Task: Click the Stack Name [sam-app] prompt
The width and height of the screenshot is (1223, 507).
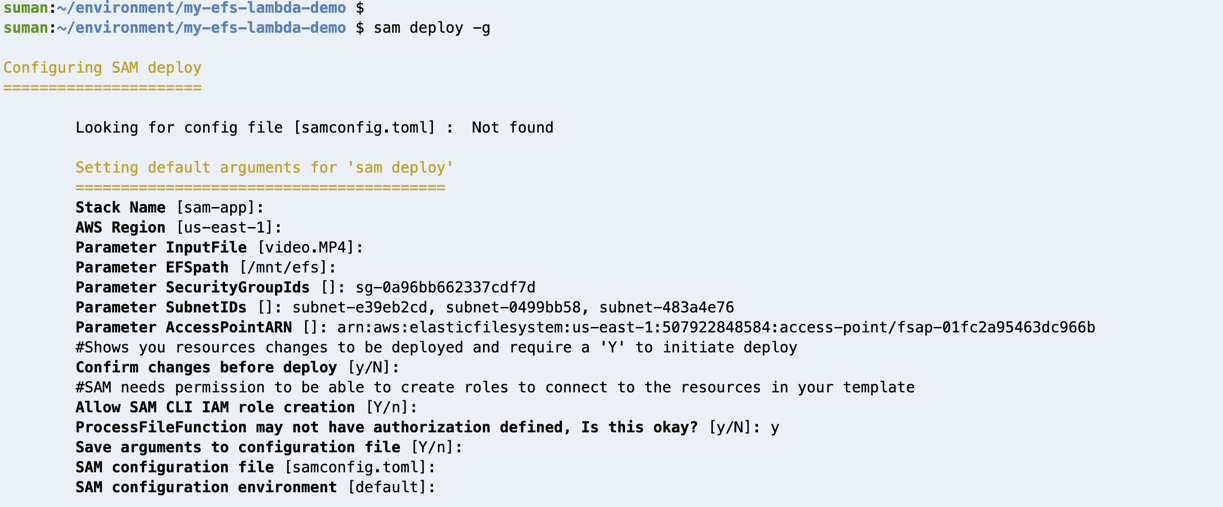Action: tap(170, 208)
